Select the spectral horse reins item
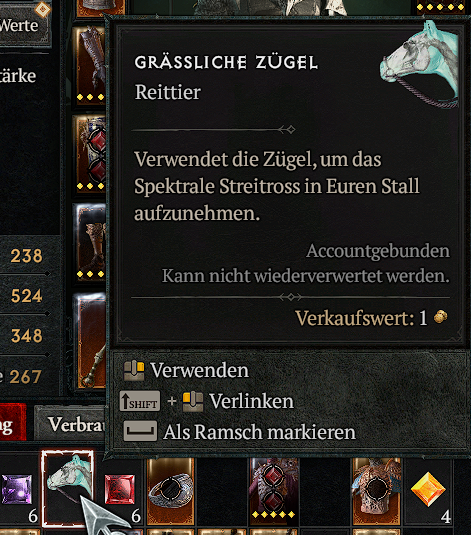 pos(68,489)
